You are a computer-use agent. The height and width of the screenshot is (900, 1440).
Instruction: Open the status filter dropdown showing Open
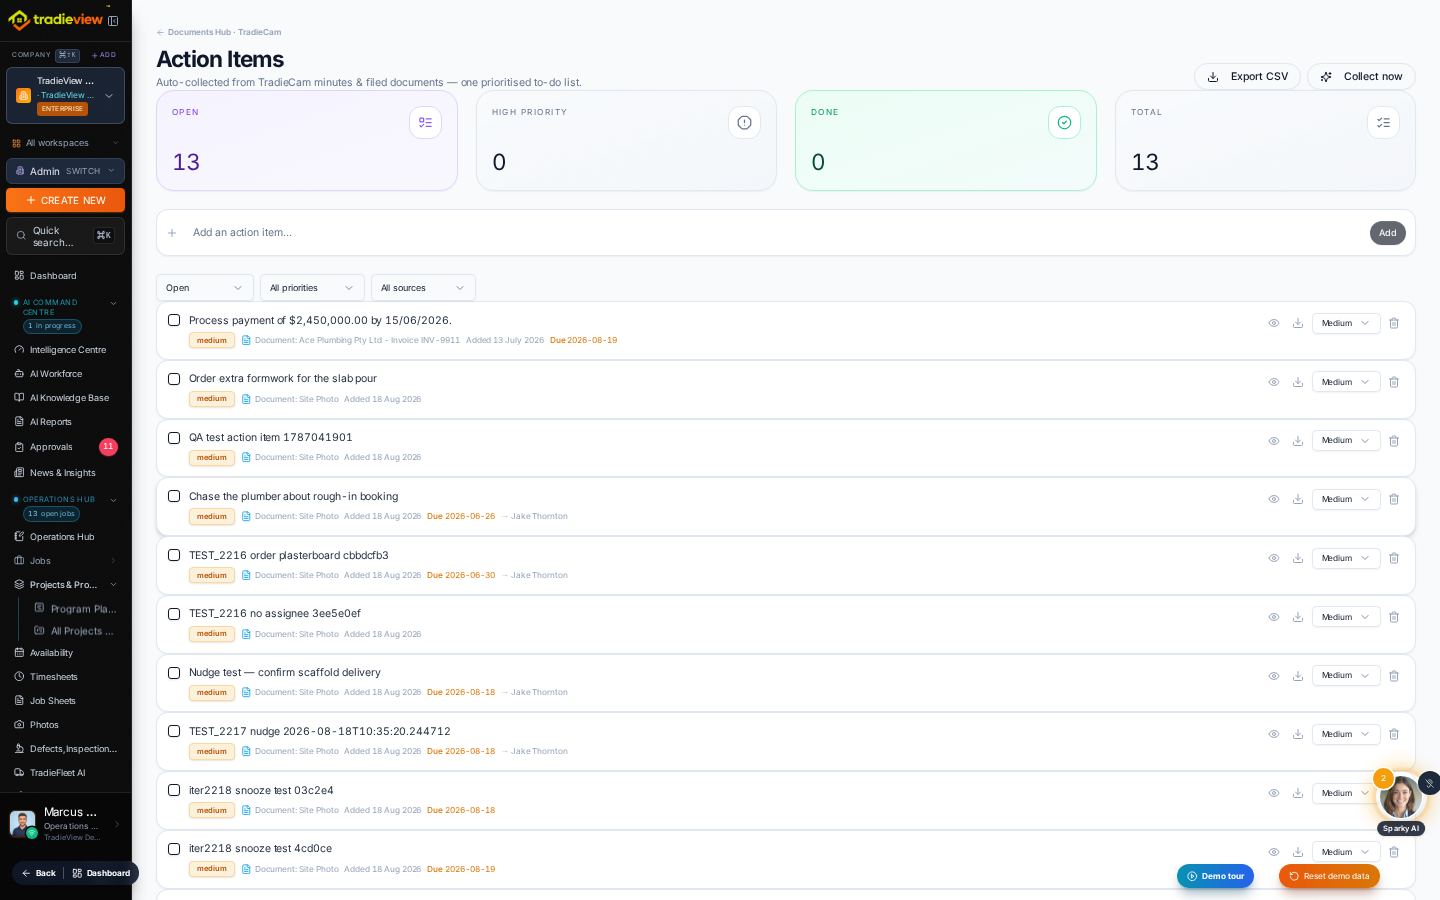205,288
